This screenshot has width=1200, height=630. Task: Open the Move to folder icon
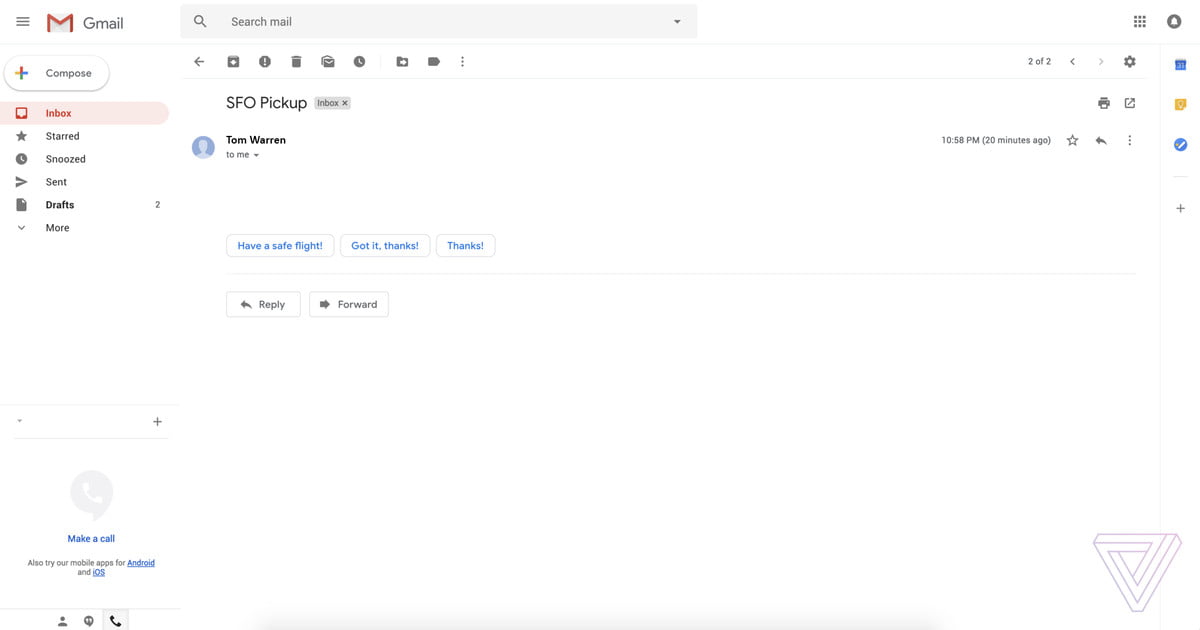(402, 62)
